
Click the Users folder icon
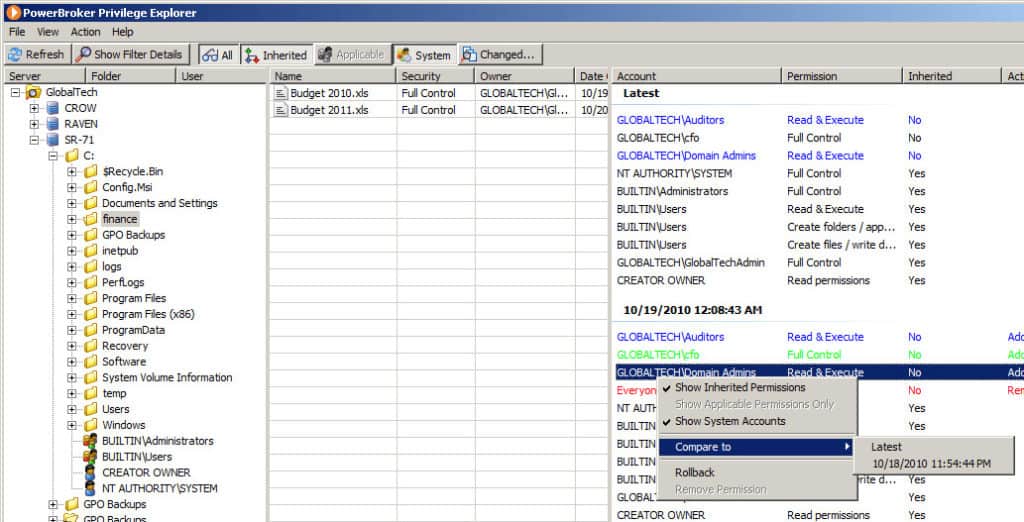[91, 409]
